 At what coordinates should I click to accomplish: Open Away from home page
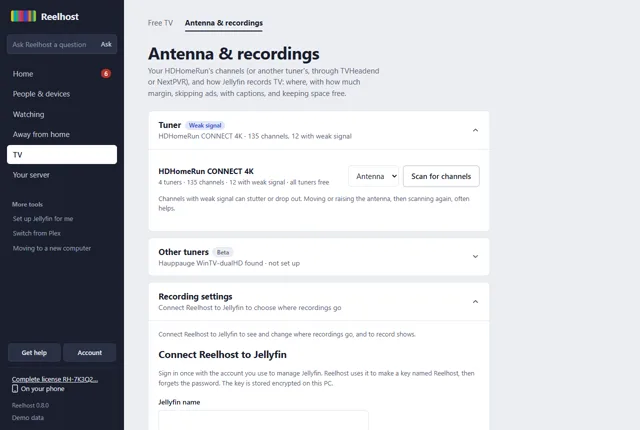[x=62, y=134]
